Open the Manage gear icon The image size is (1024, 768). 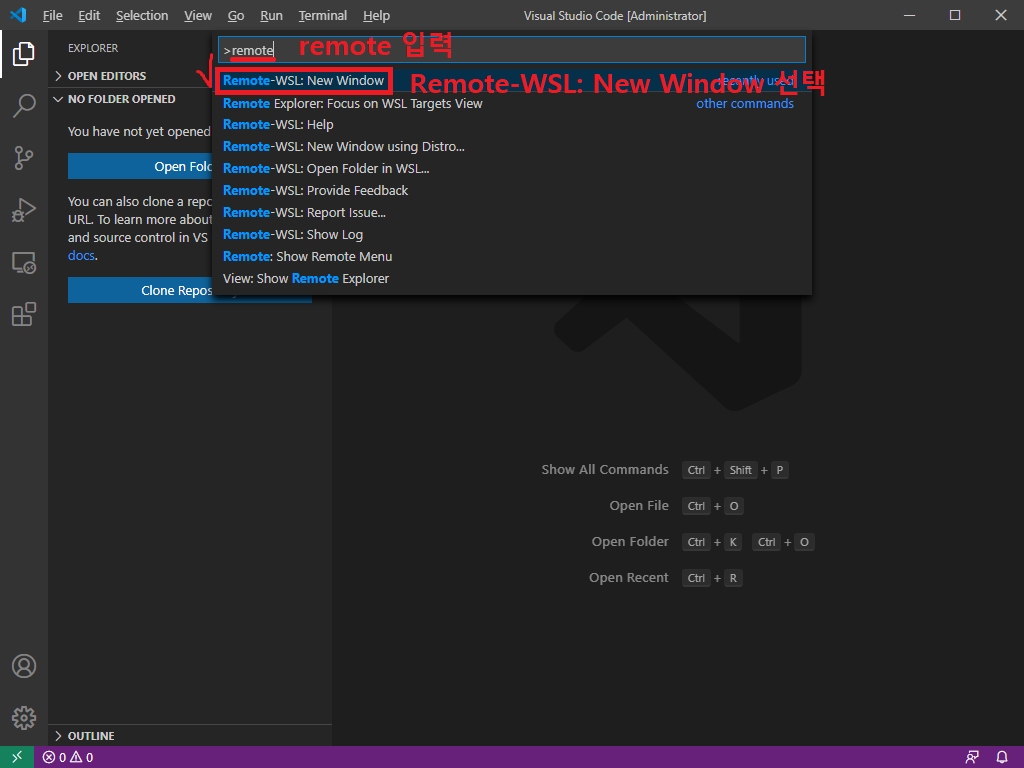click(x=24, y=717)
